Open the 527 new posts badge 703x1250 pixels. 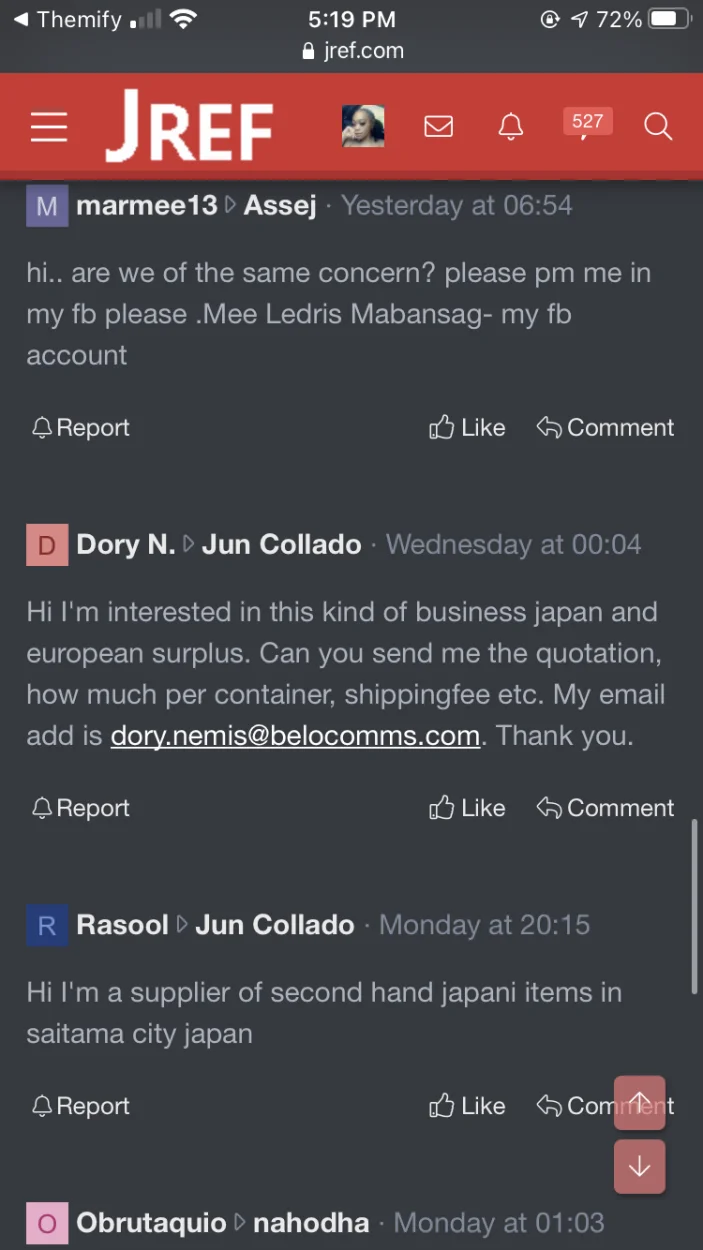coord(587,123)
